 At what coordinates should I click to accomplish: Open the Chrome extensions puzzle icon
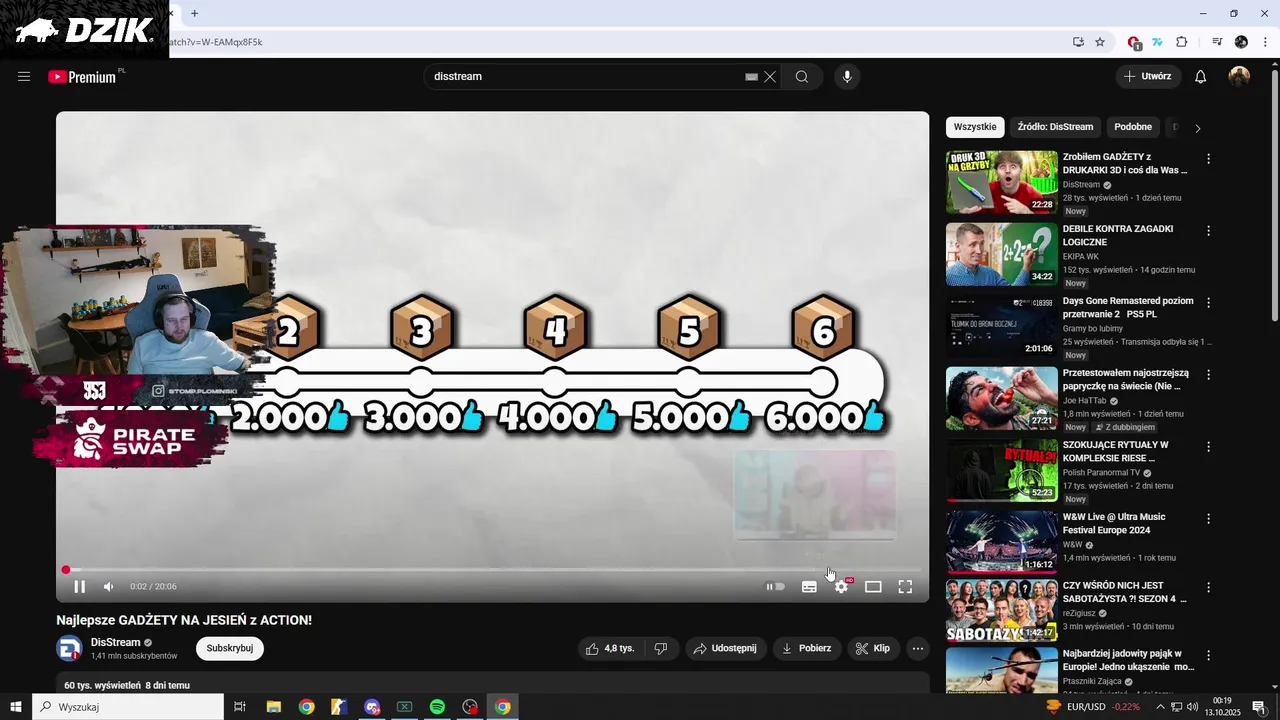tap(1182, 42)
